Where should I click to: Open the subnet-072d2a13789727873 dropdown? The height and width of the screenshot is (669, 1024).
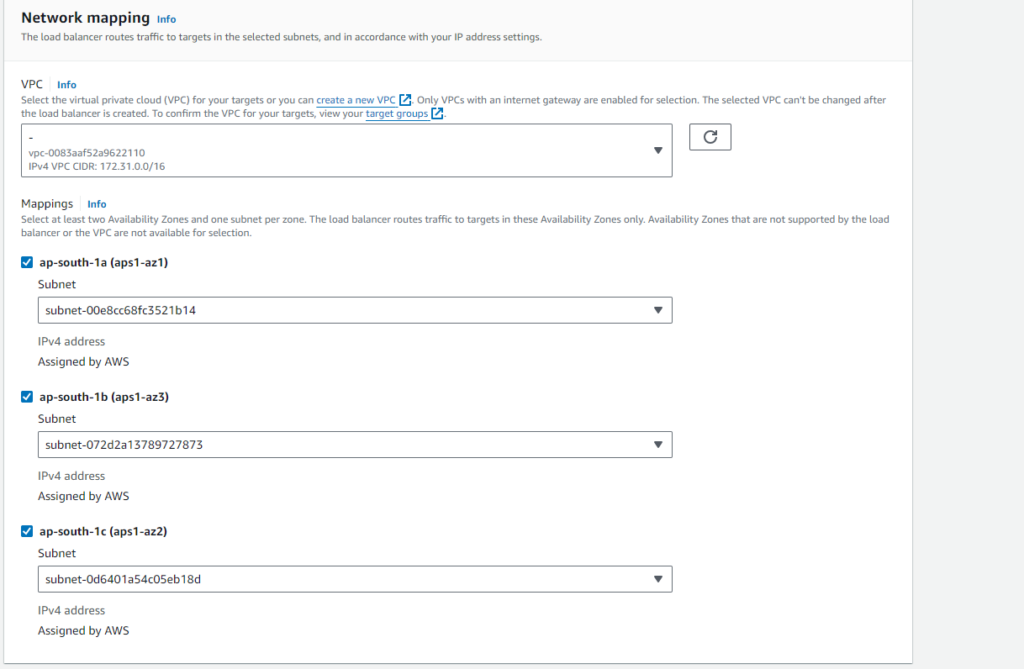tap(355, 445)
